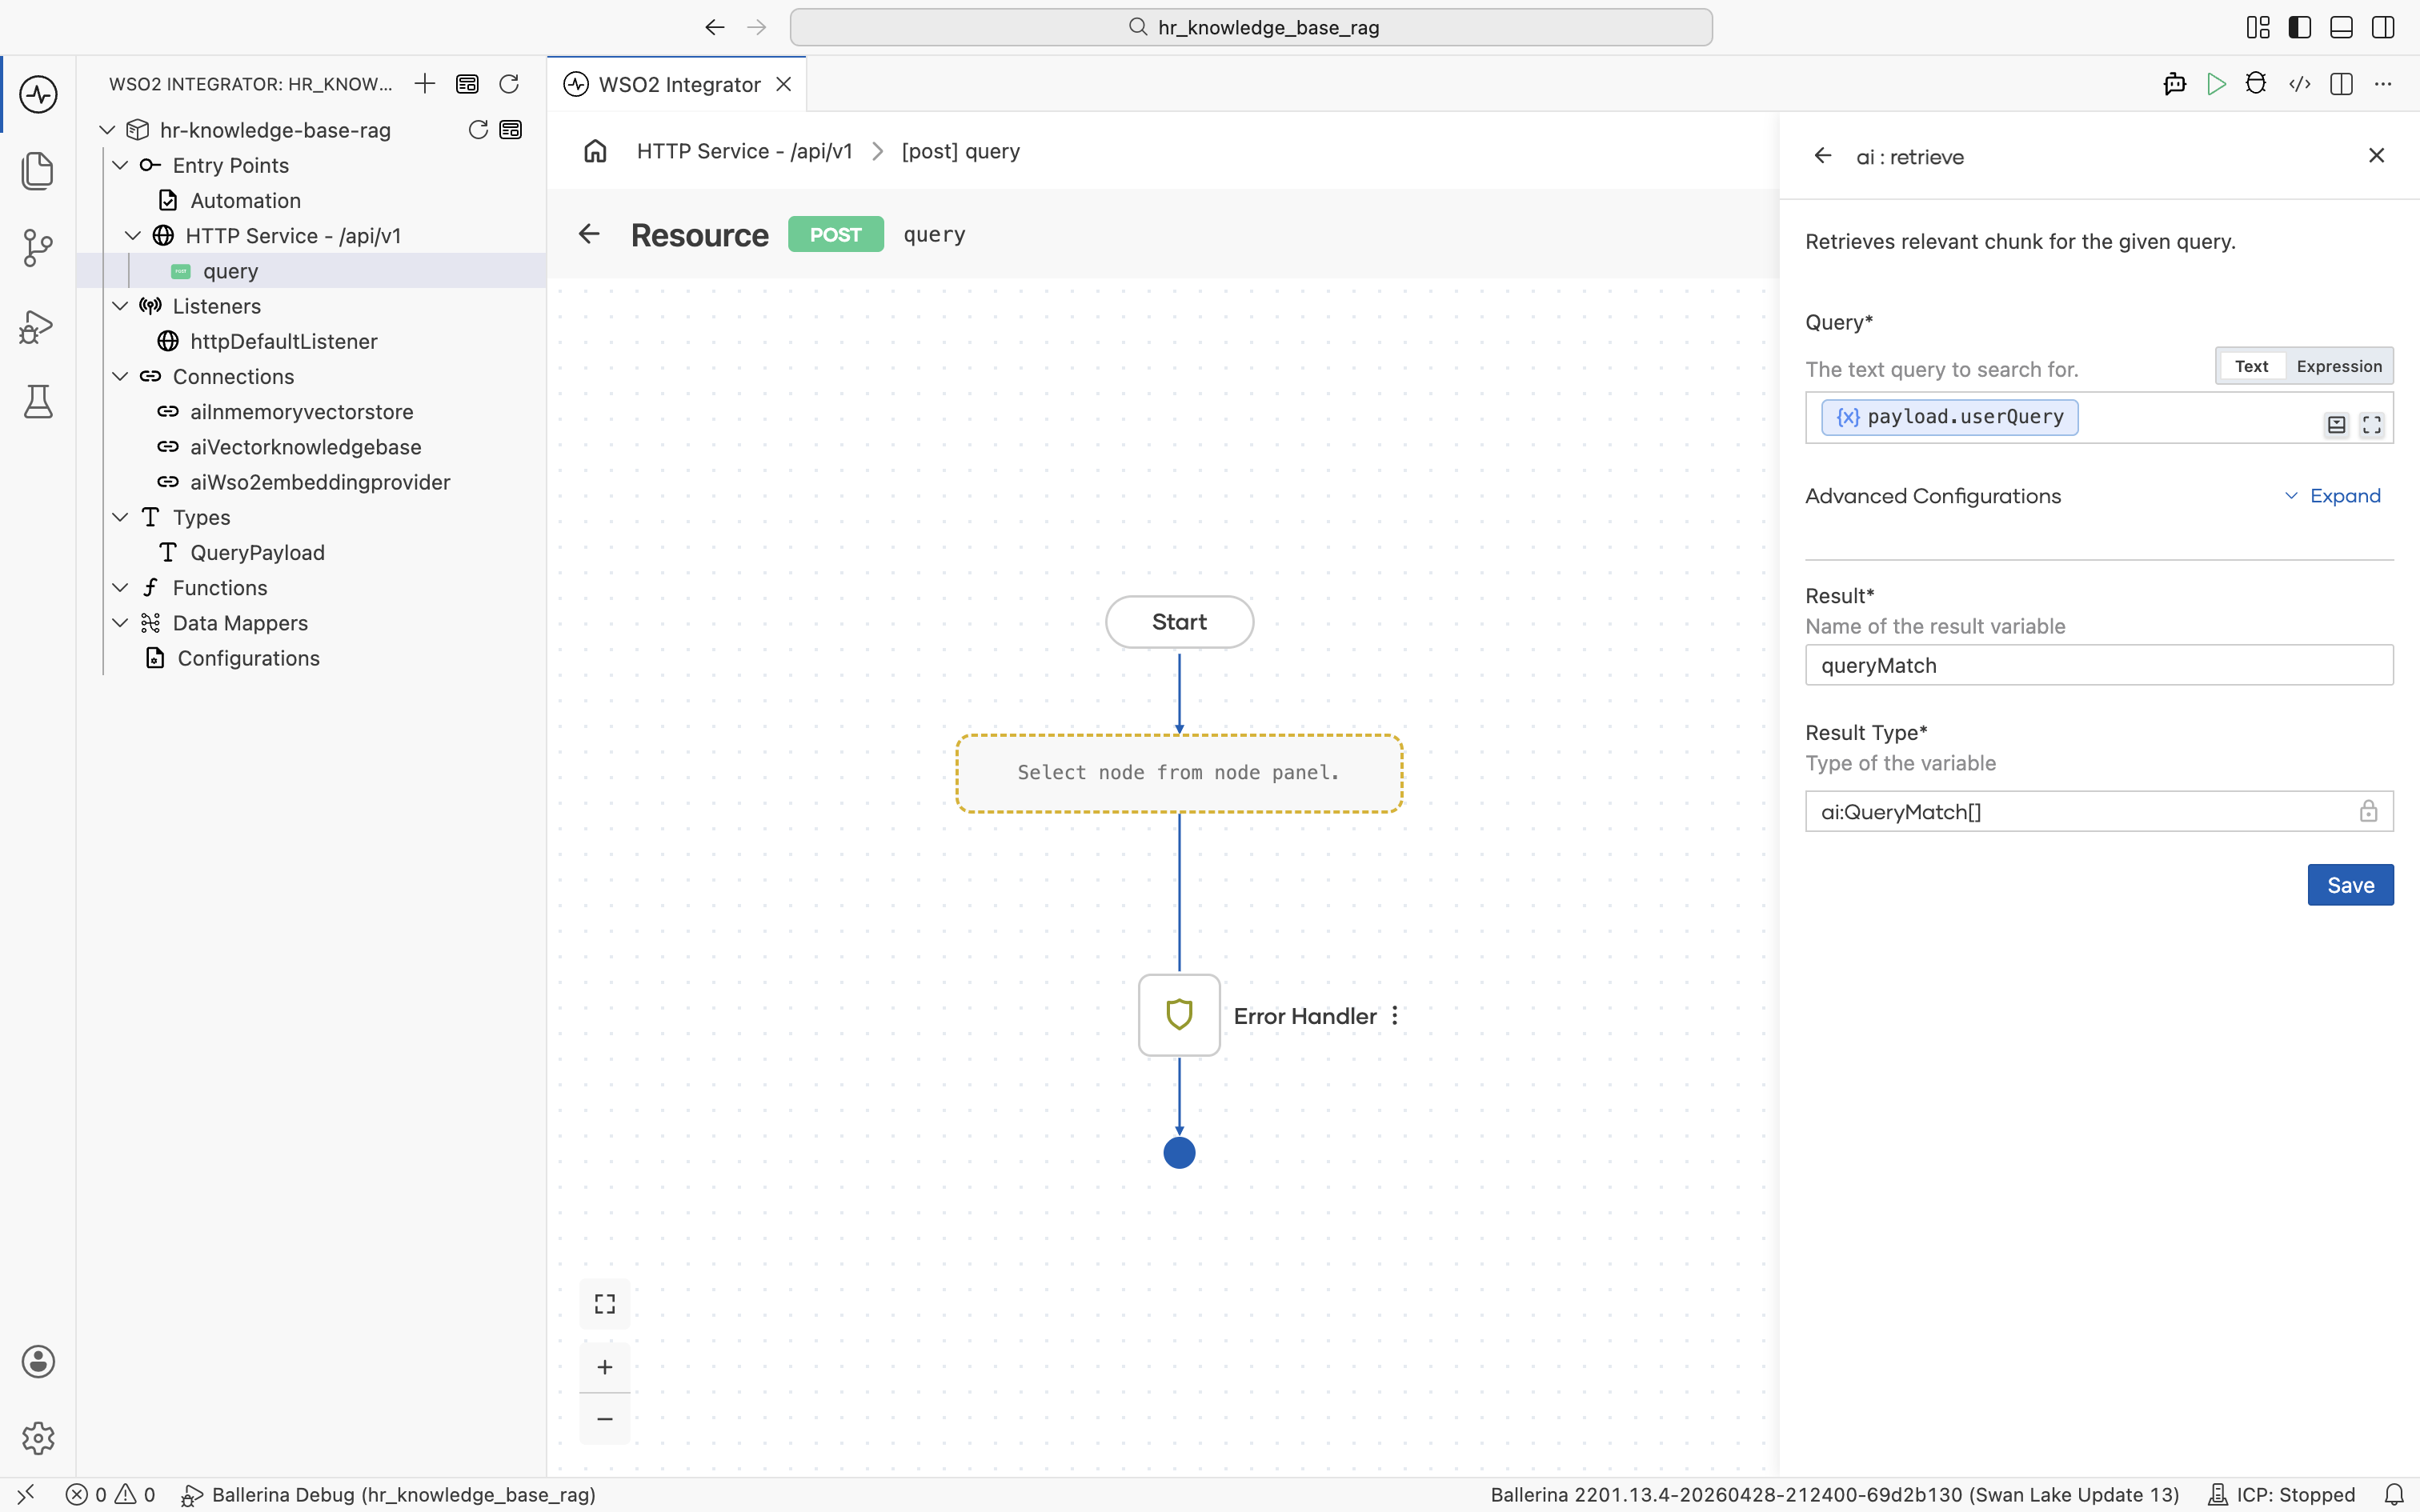Go back from Resource view
Screen dimensions: 2420x1512
point(589,234)
